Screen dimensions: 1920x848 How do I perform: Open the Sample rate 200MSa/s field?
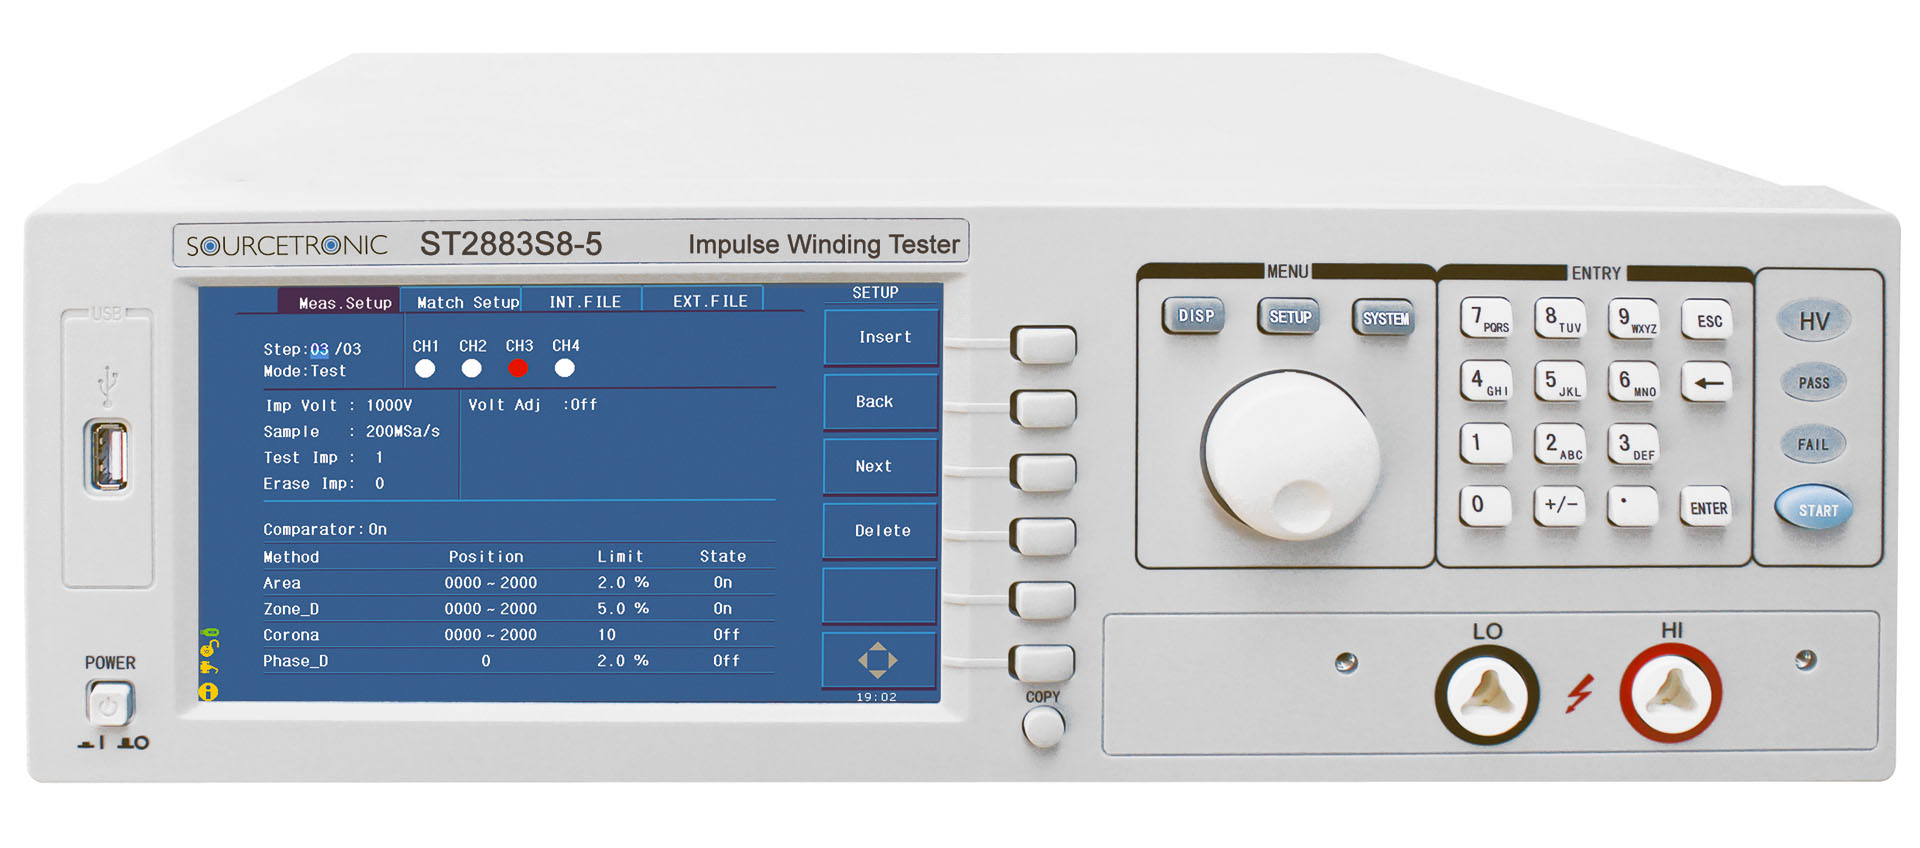click(x=402, y=431)
